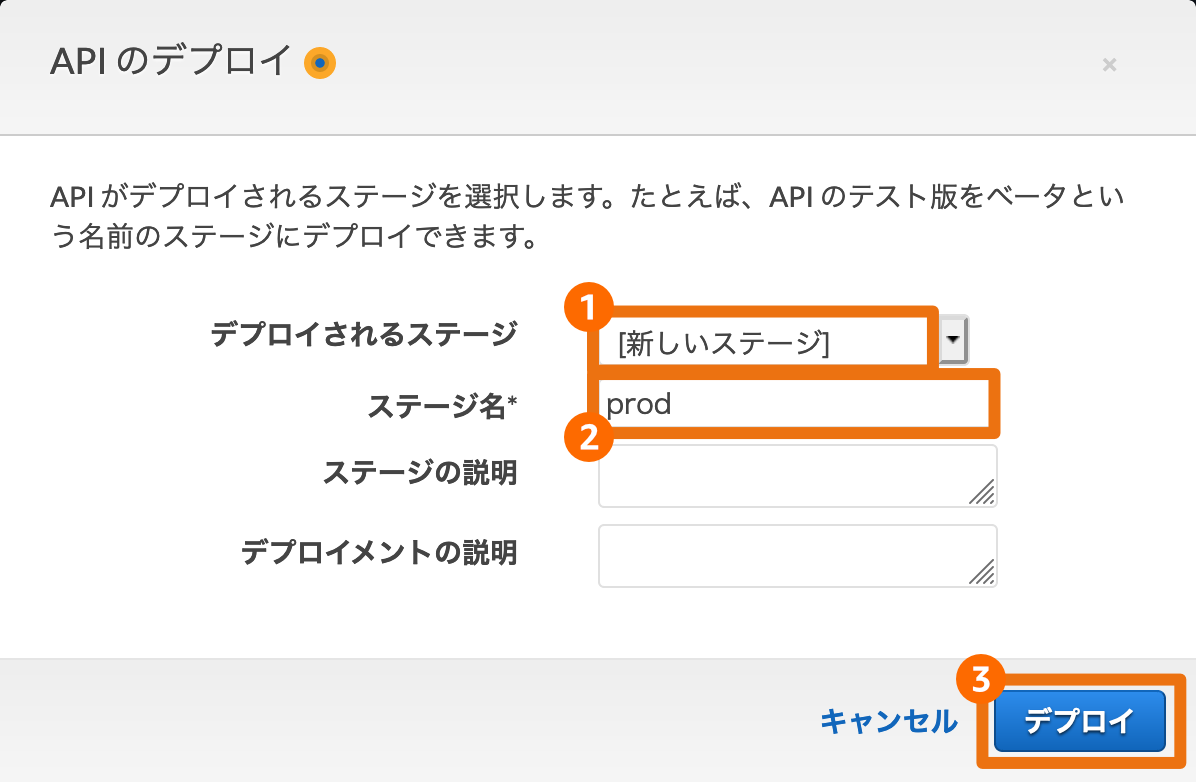This screenshot has width=1196, height=782.
Task: Click the orange number 1 badge
Action: point(588,308)
